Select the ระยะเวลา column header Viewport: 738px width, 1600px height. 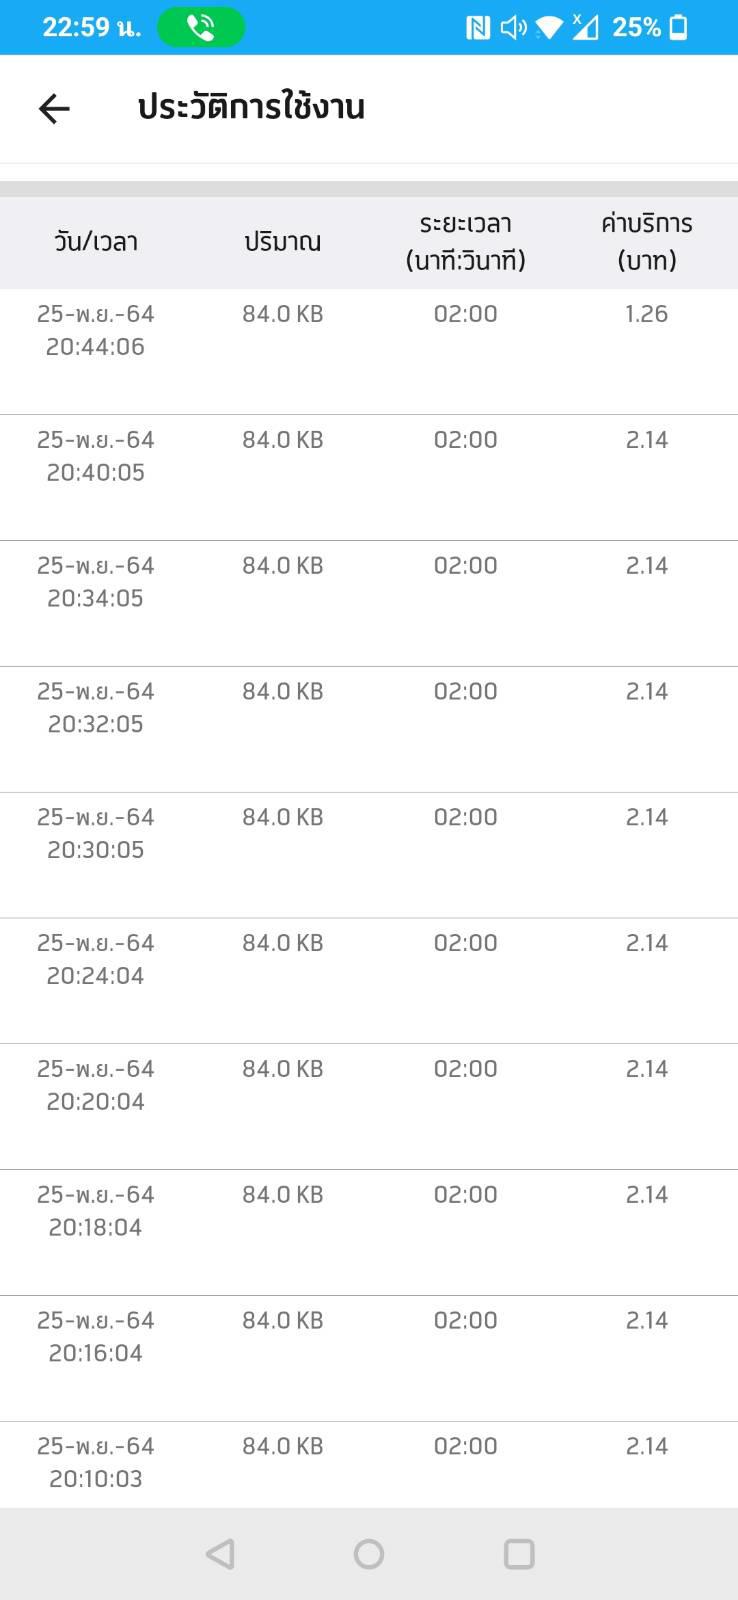point(466,242)
